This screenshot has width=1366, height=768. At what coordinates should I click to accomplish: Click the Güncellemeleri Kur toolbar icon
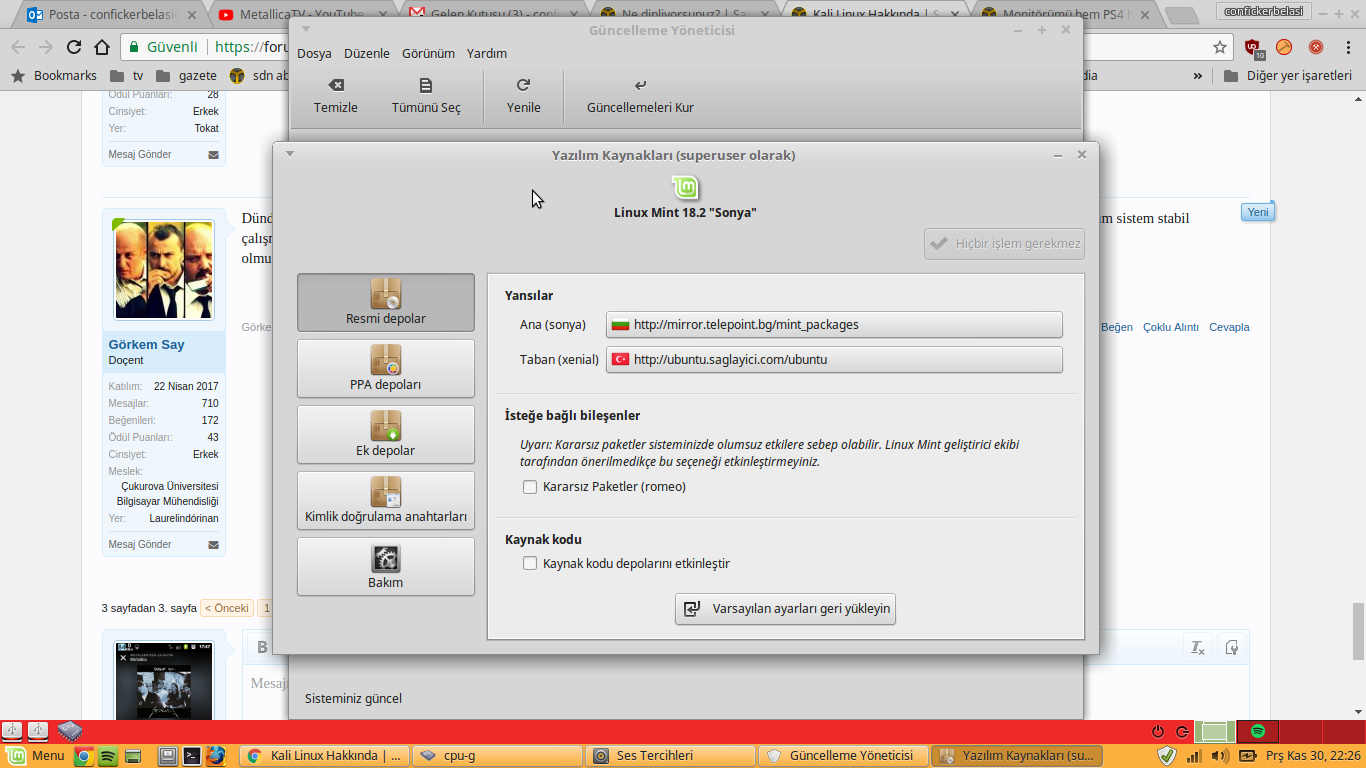pos(640,96)
